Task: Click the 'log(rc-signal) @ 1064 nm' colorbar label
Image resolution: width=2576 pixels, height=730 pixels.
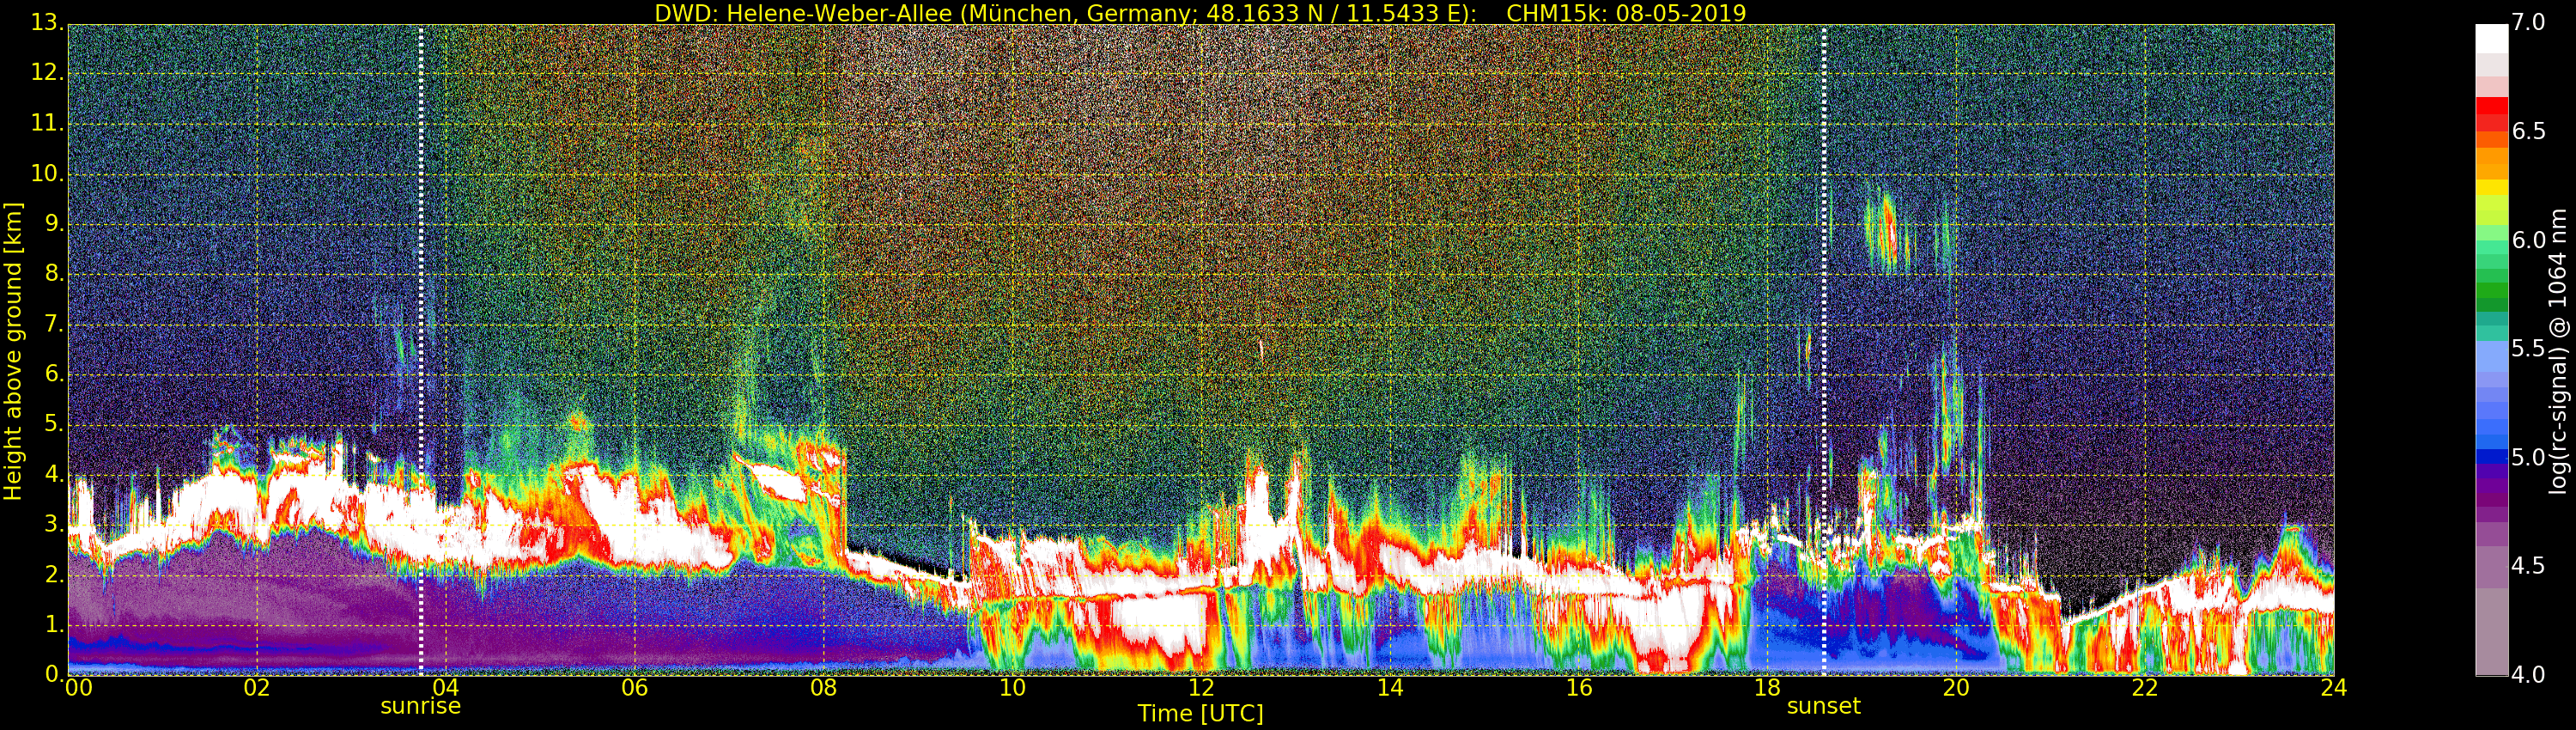Action: (2557, 351)
